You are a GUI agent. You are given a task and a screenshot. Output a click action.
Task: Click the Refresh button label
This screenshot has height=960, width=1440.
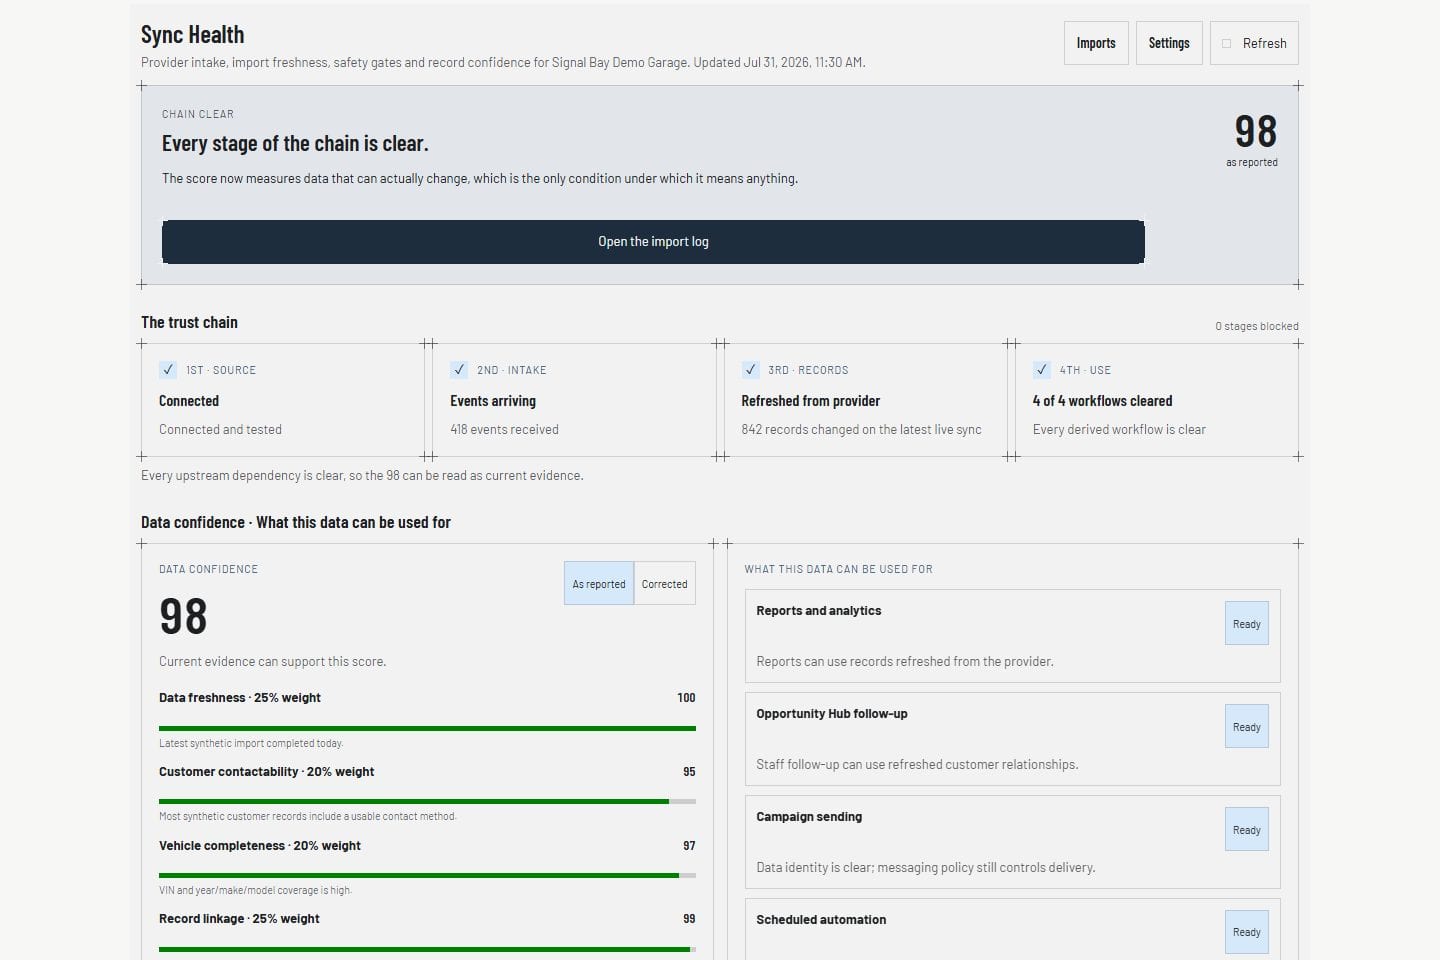click(1265, 44)
